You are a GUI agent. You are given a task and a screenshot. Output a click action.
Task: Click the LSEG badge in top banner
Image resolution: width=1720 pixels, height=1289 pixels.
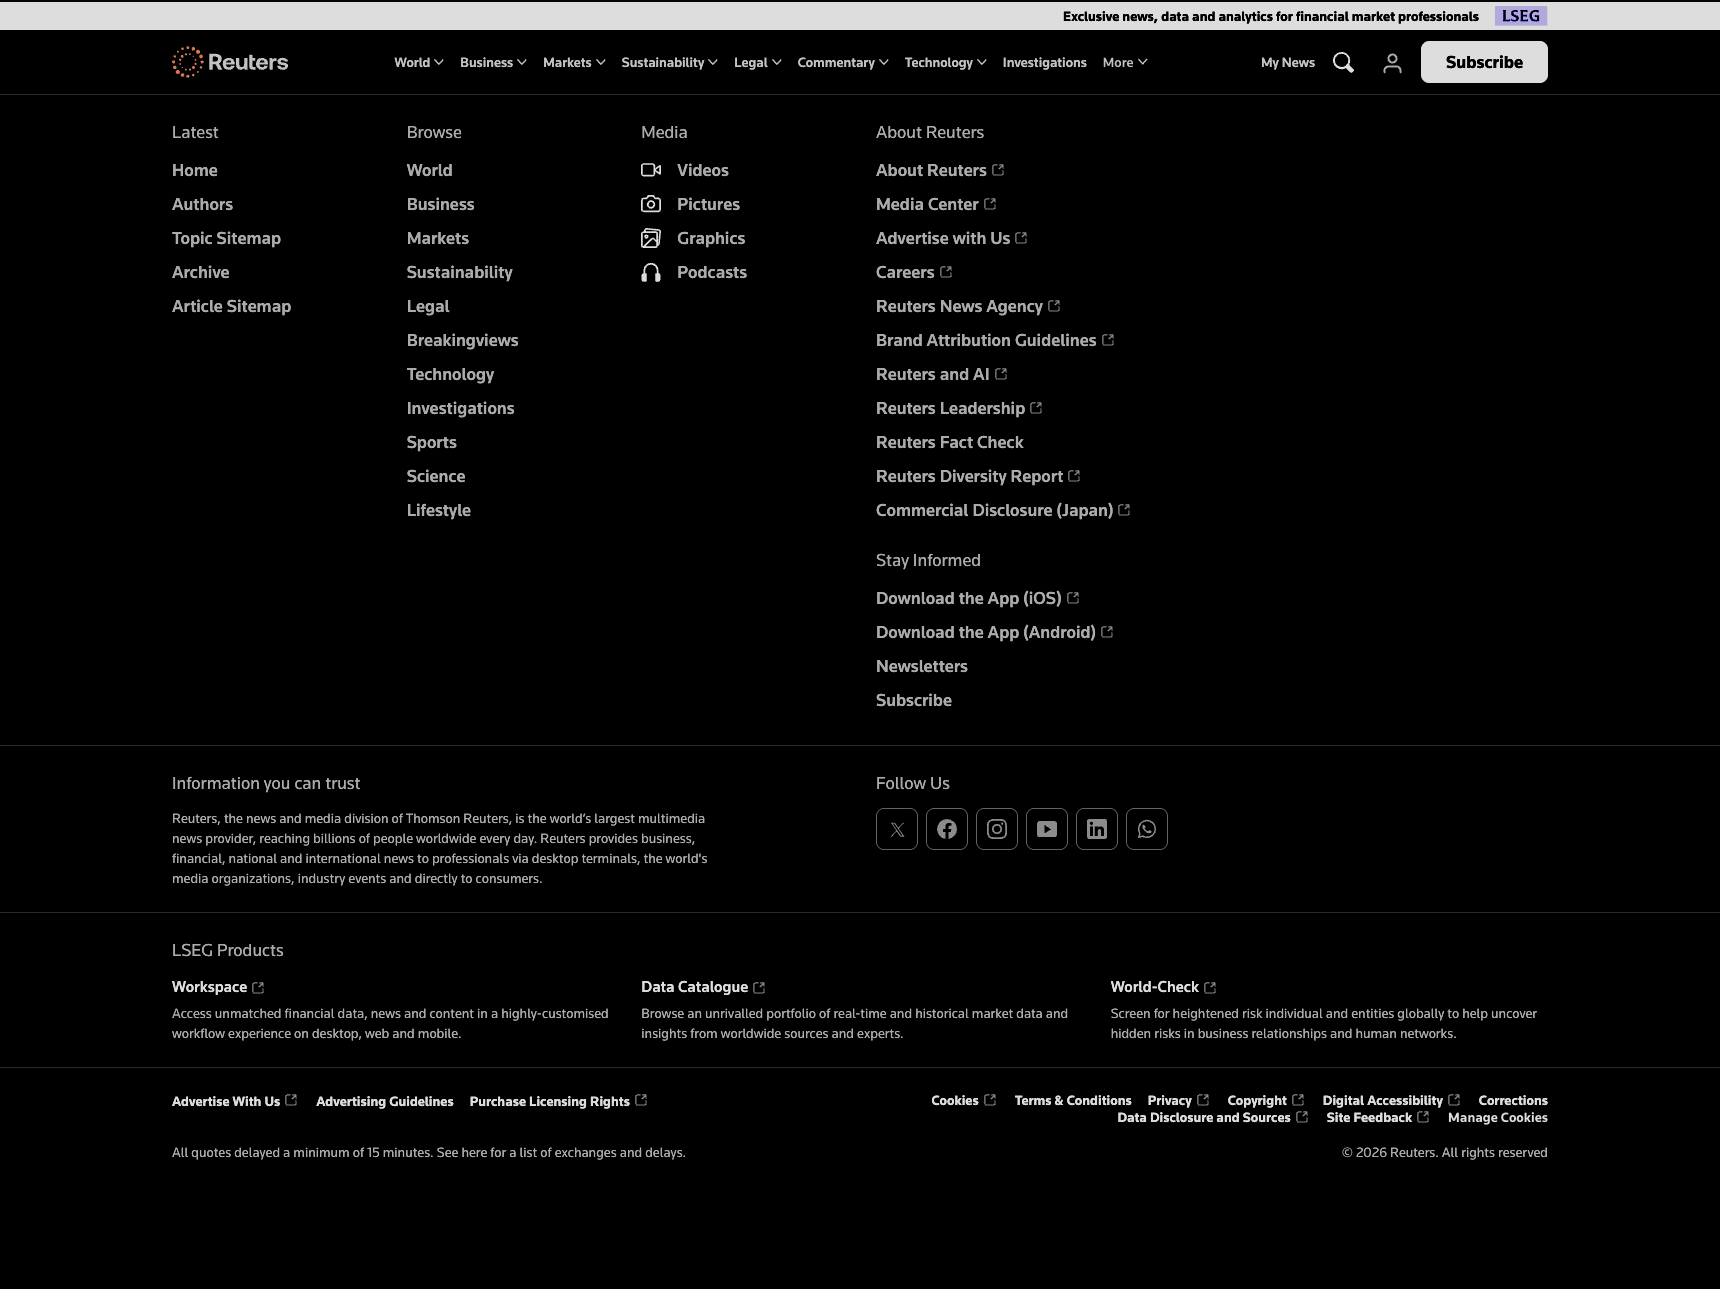[x=1521, y=16]
